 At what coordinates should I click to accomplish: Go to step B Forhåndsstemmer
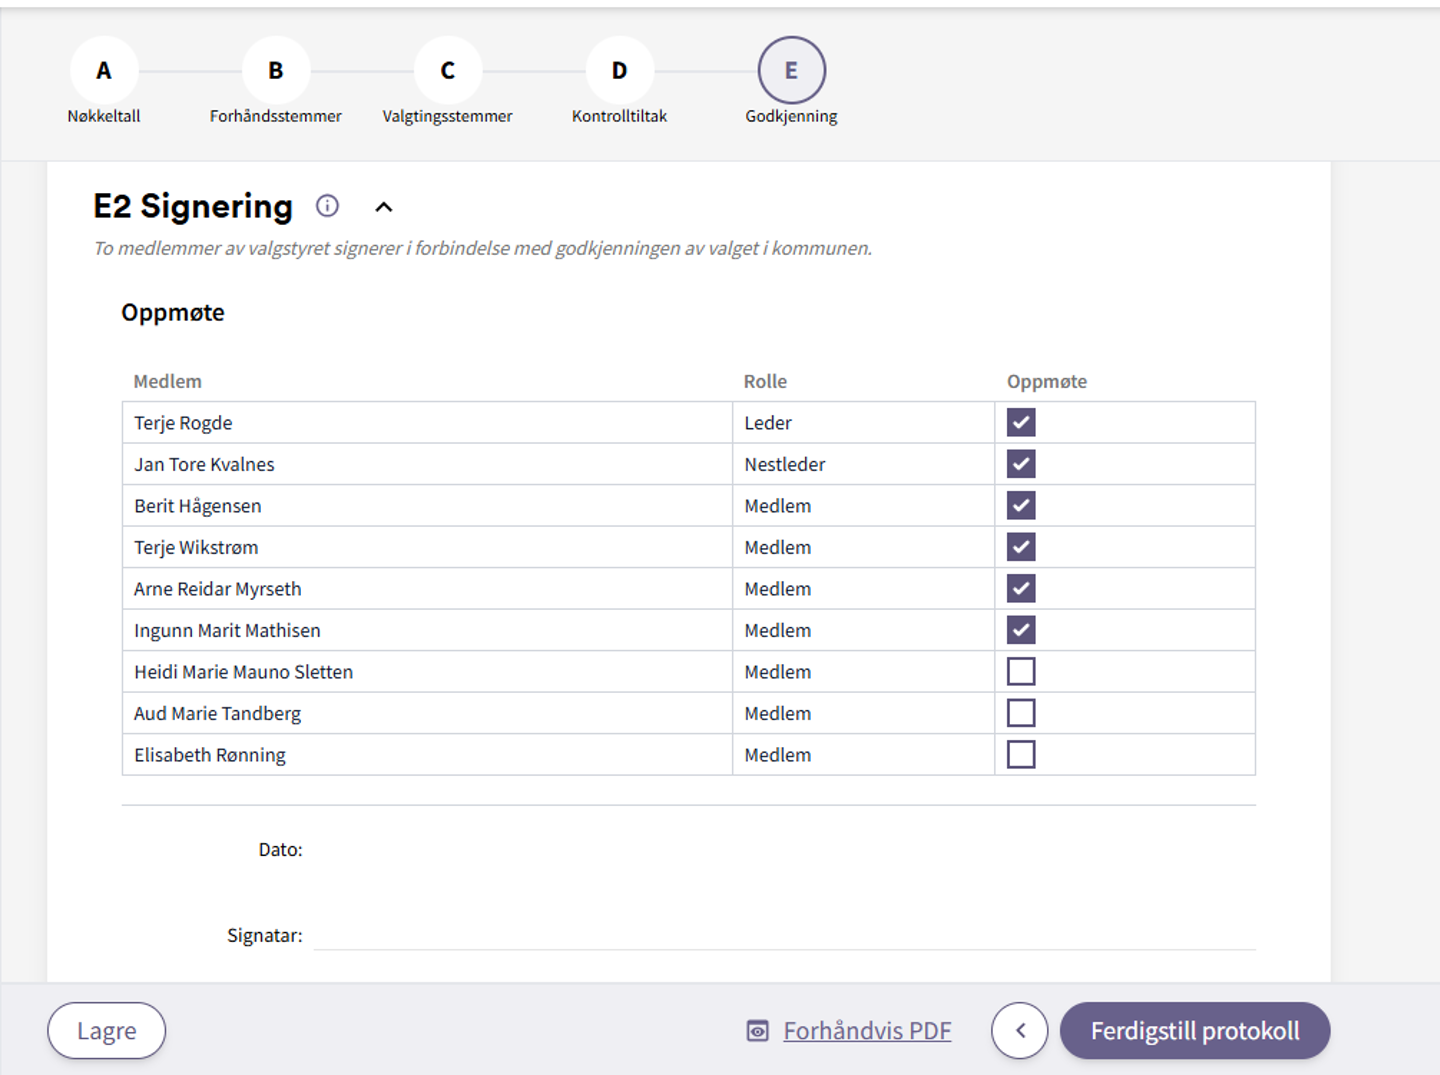[x=276, y=71]
